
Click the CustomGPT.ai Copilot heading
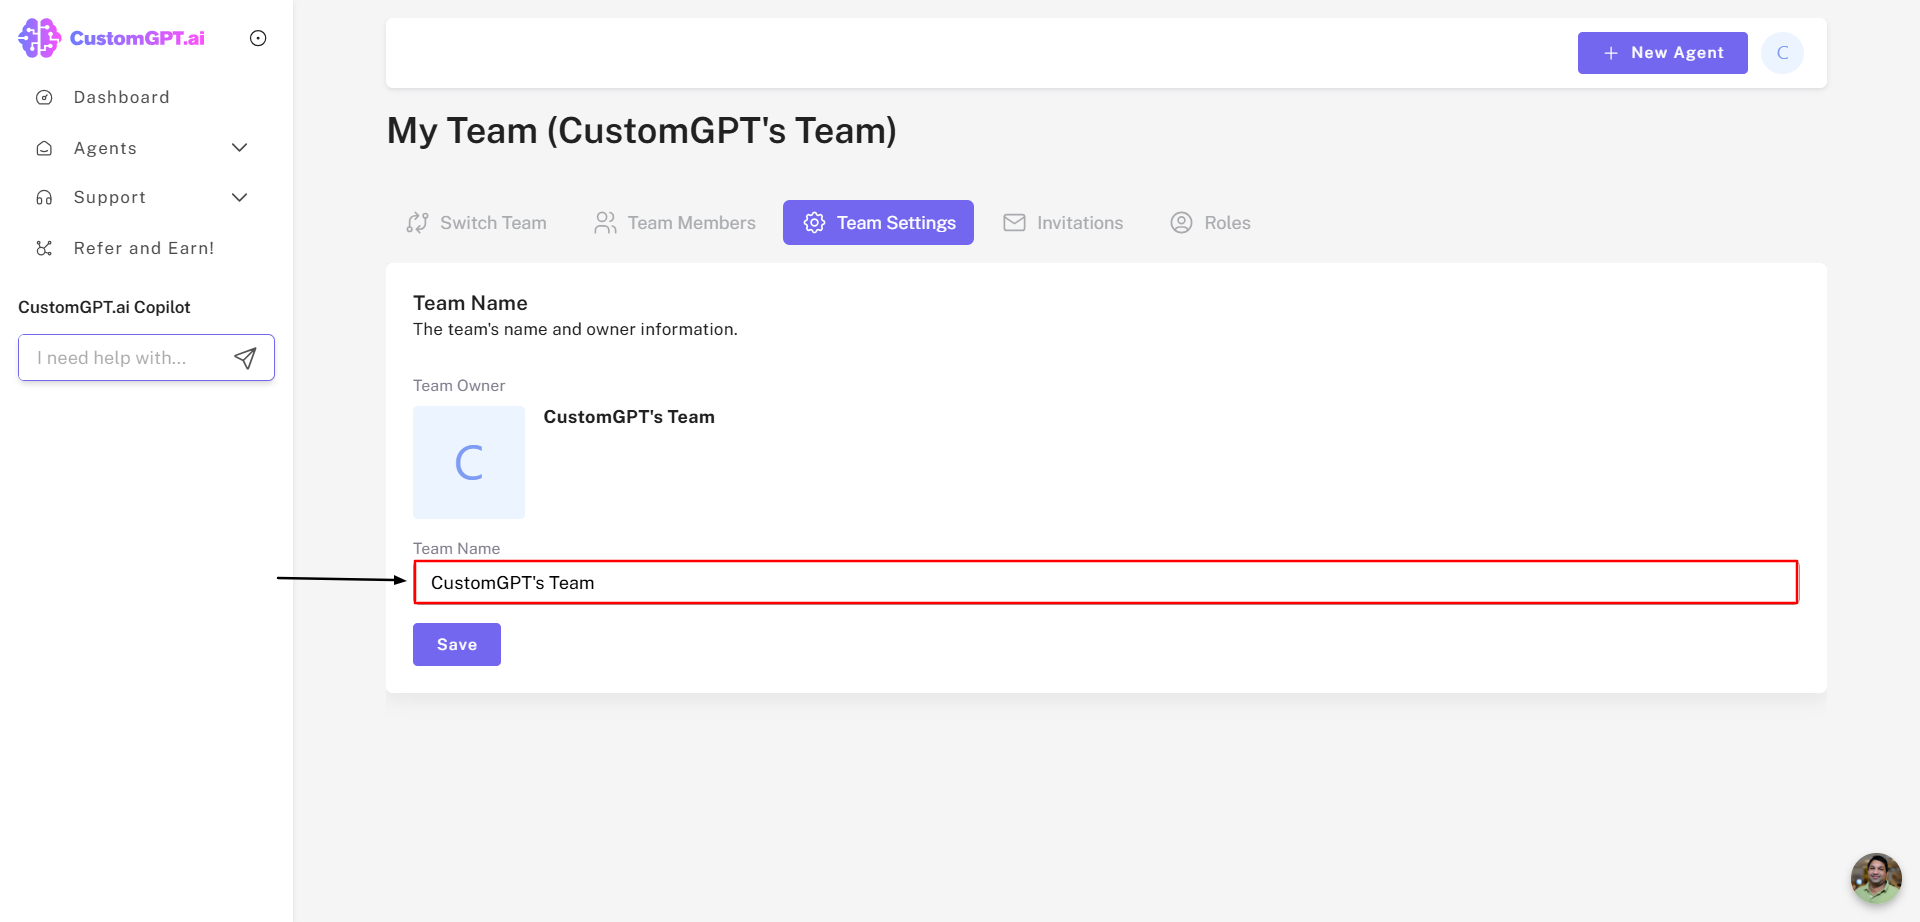[104, 307]
